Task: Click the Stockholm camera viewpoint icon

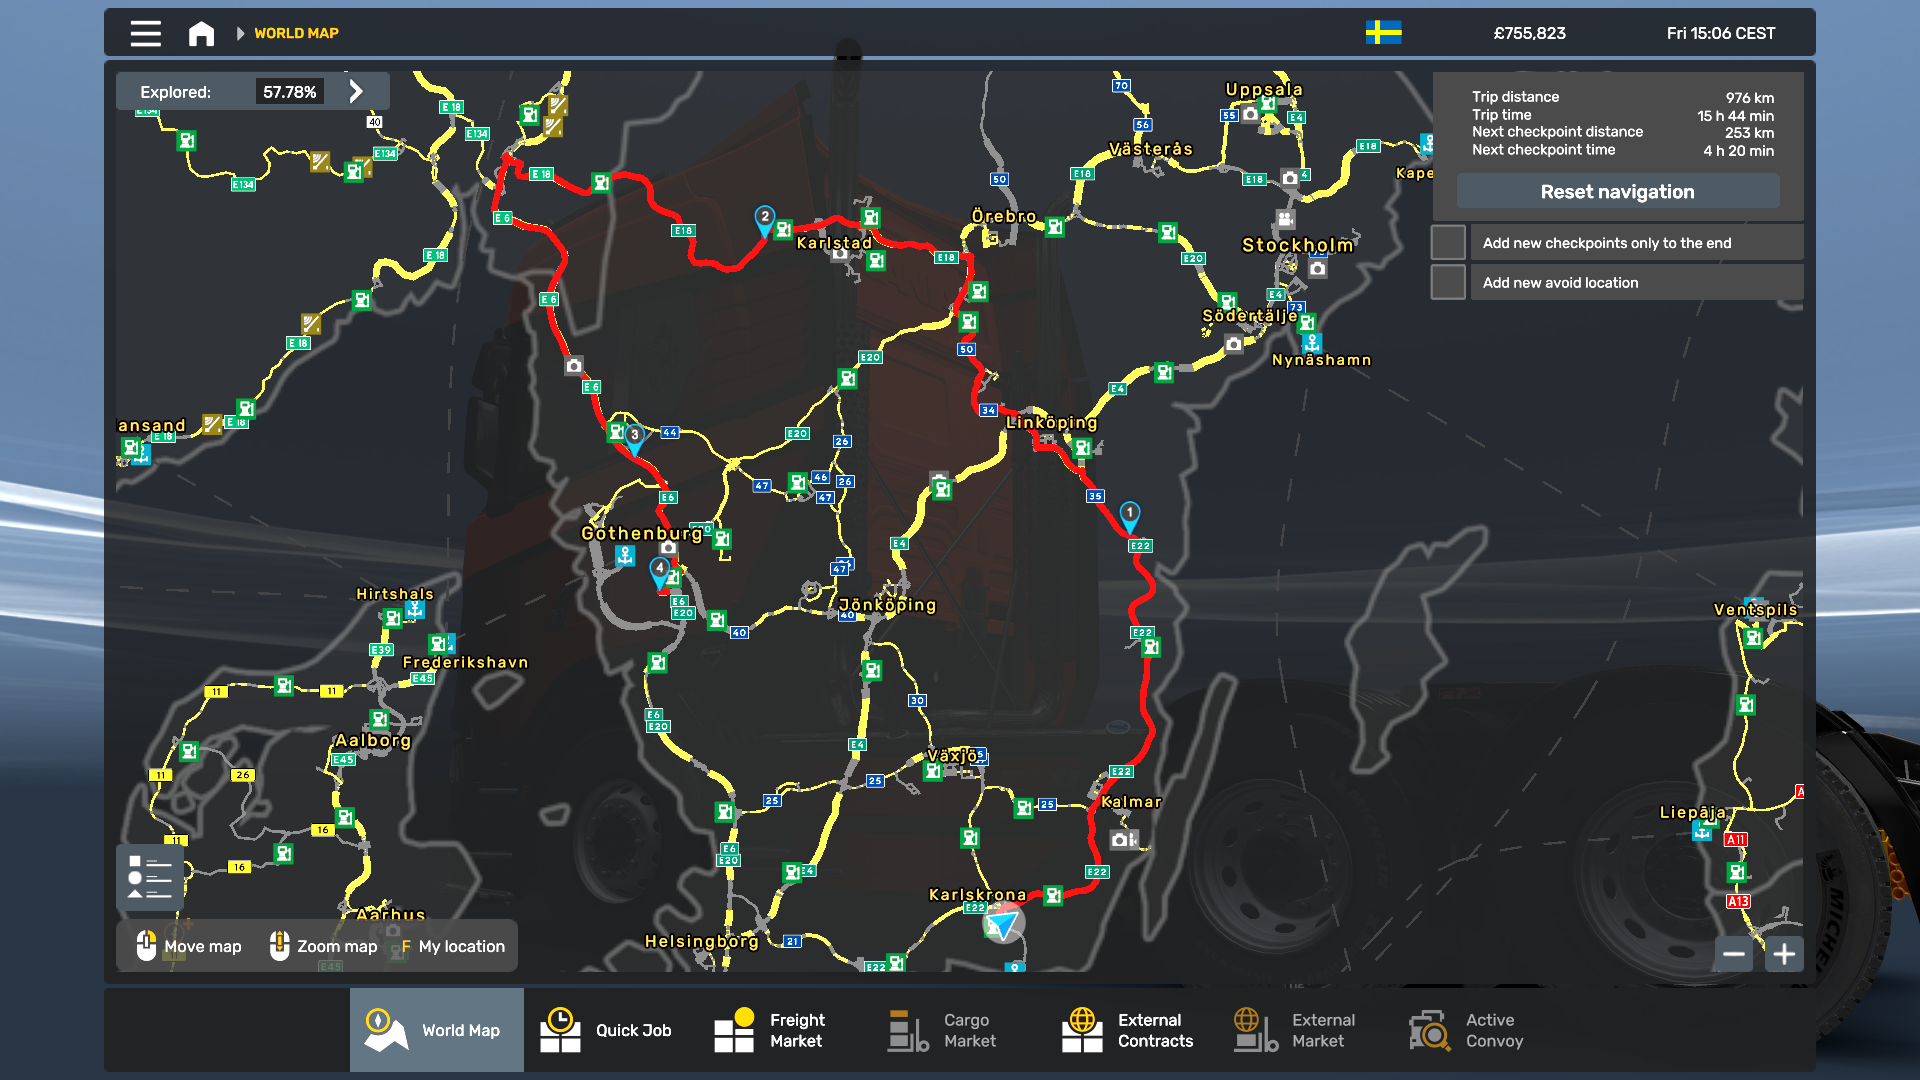Action: (x=1318, y=268)
